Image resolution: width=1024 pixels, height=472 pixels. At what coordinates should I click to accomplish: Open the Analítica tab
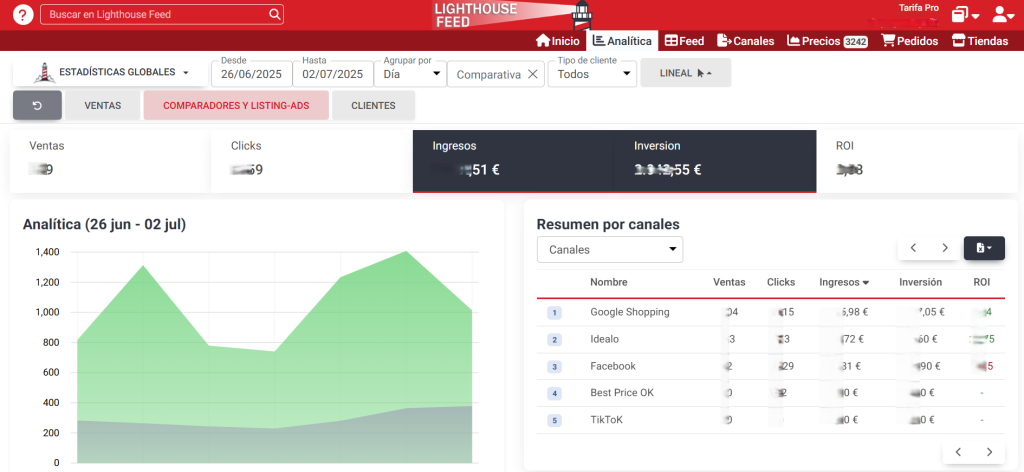[622, 40]
